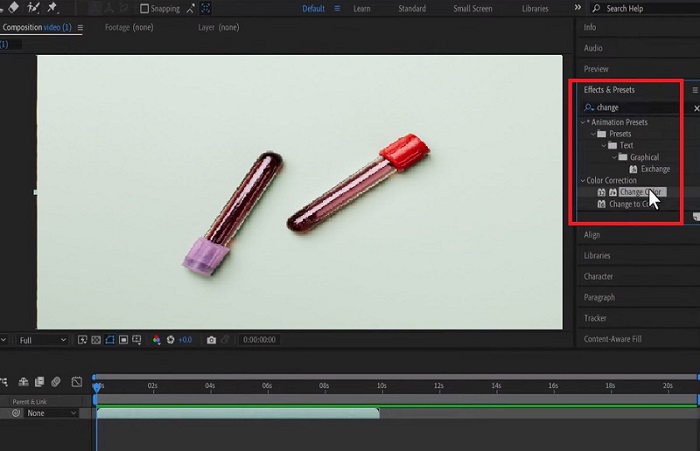Click the Search Help magnifier icon
This screenshot has height=451, width=700.
point(596,8)
